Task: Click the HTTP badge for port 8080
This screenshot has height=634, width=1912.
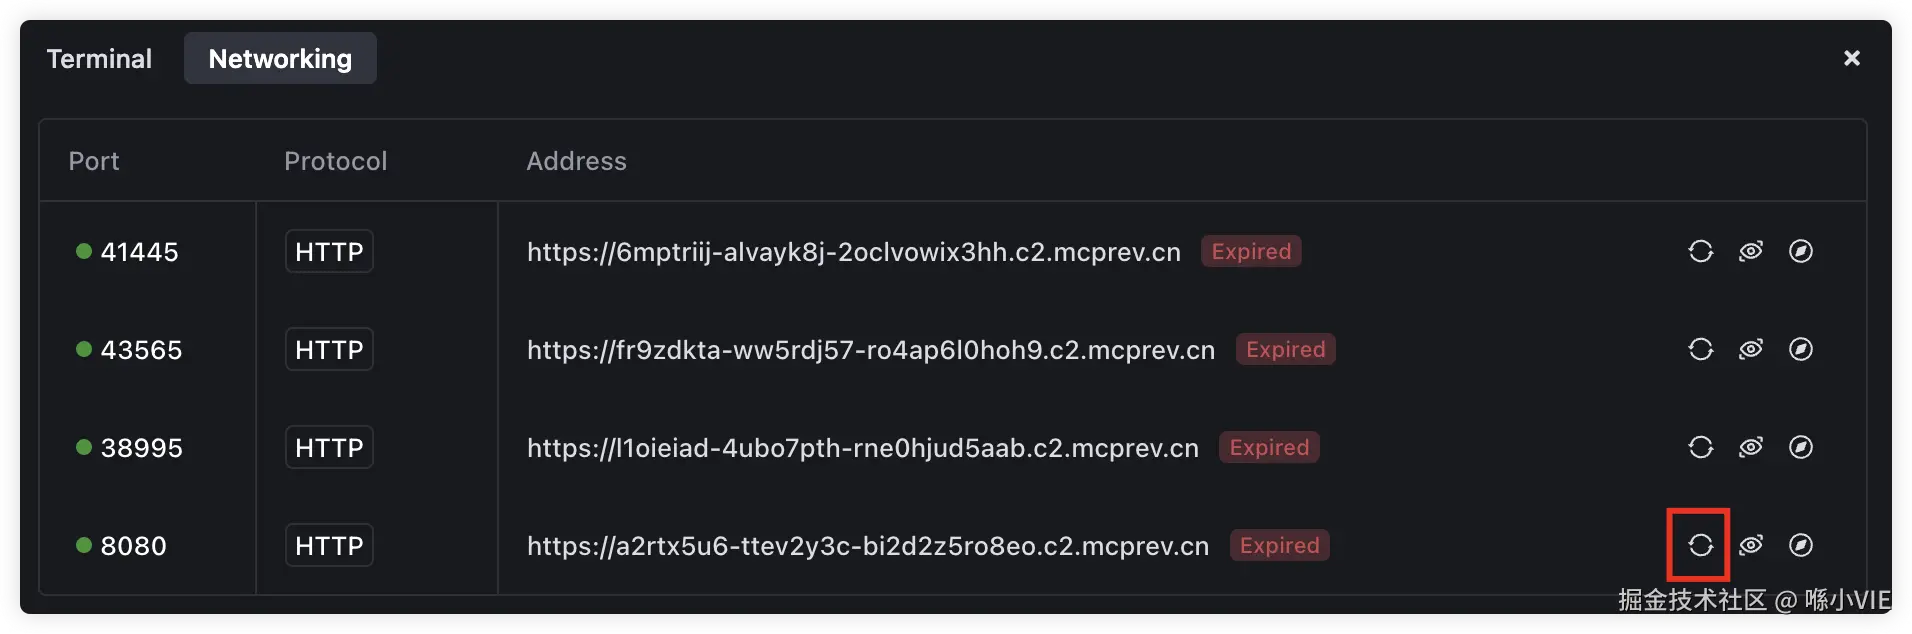Action: coord(329,546)
